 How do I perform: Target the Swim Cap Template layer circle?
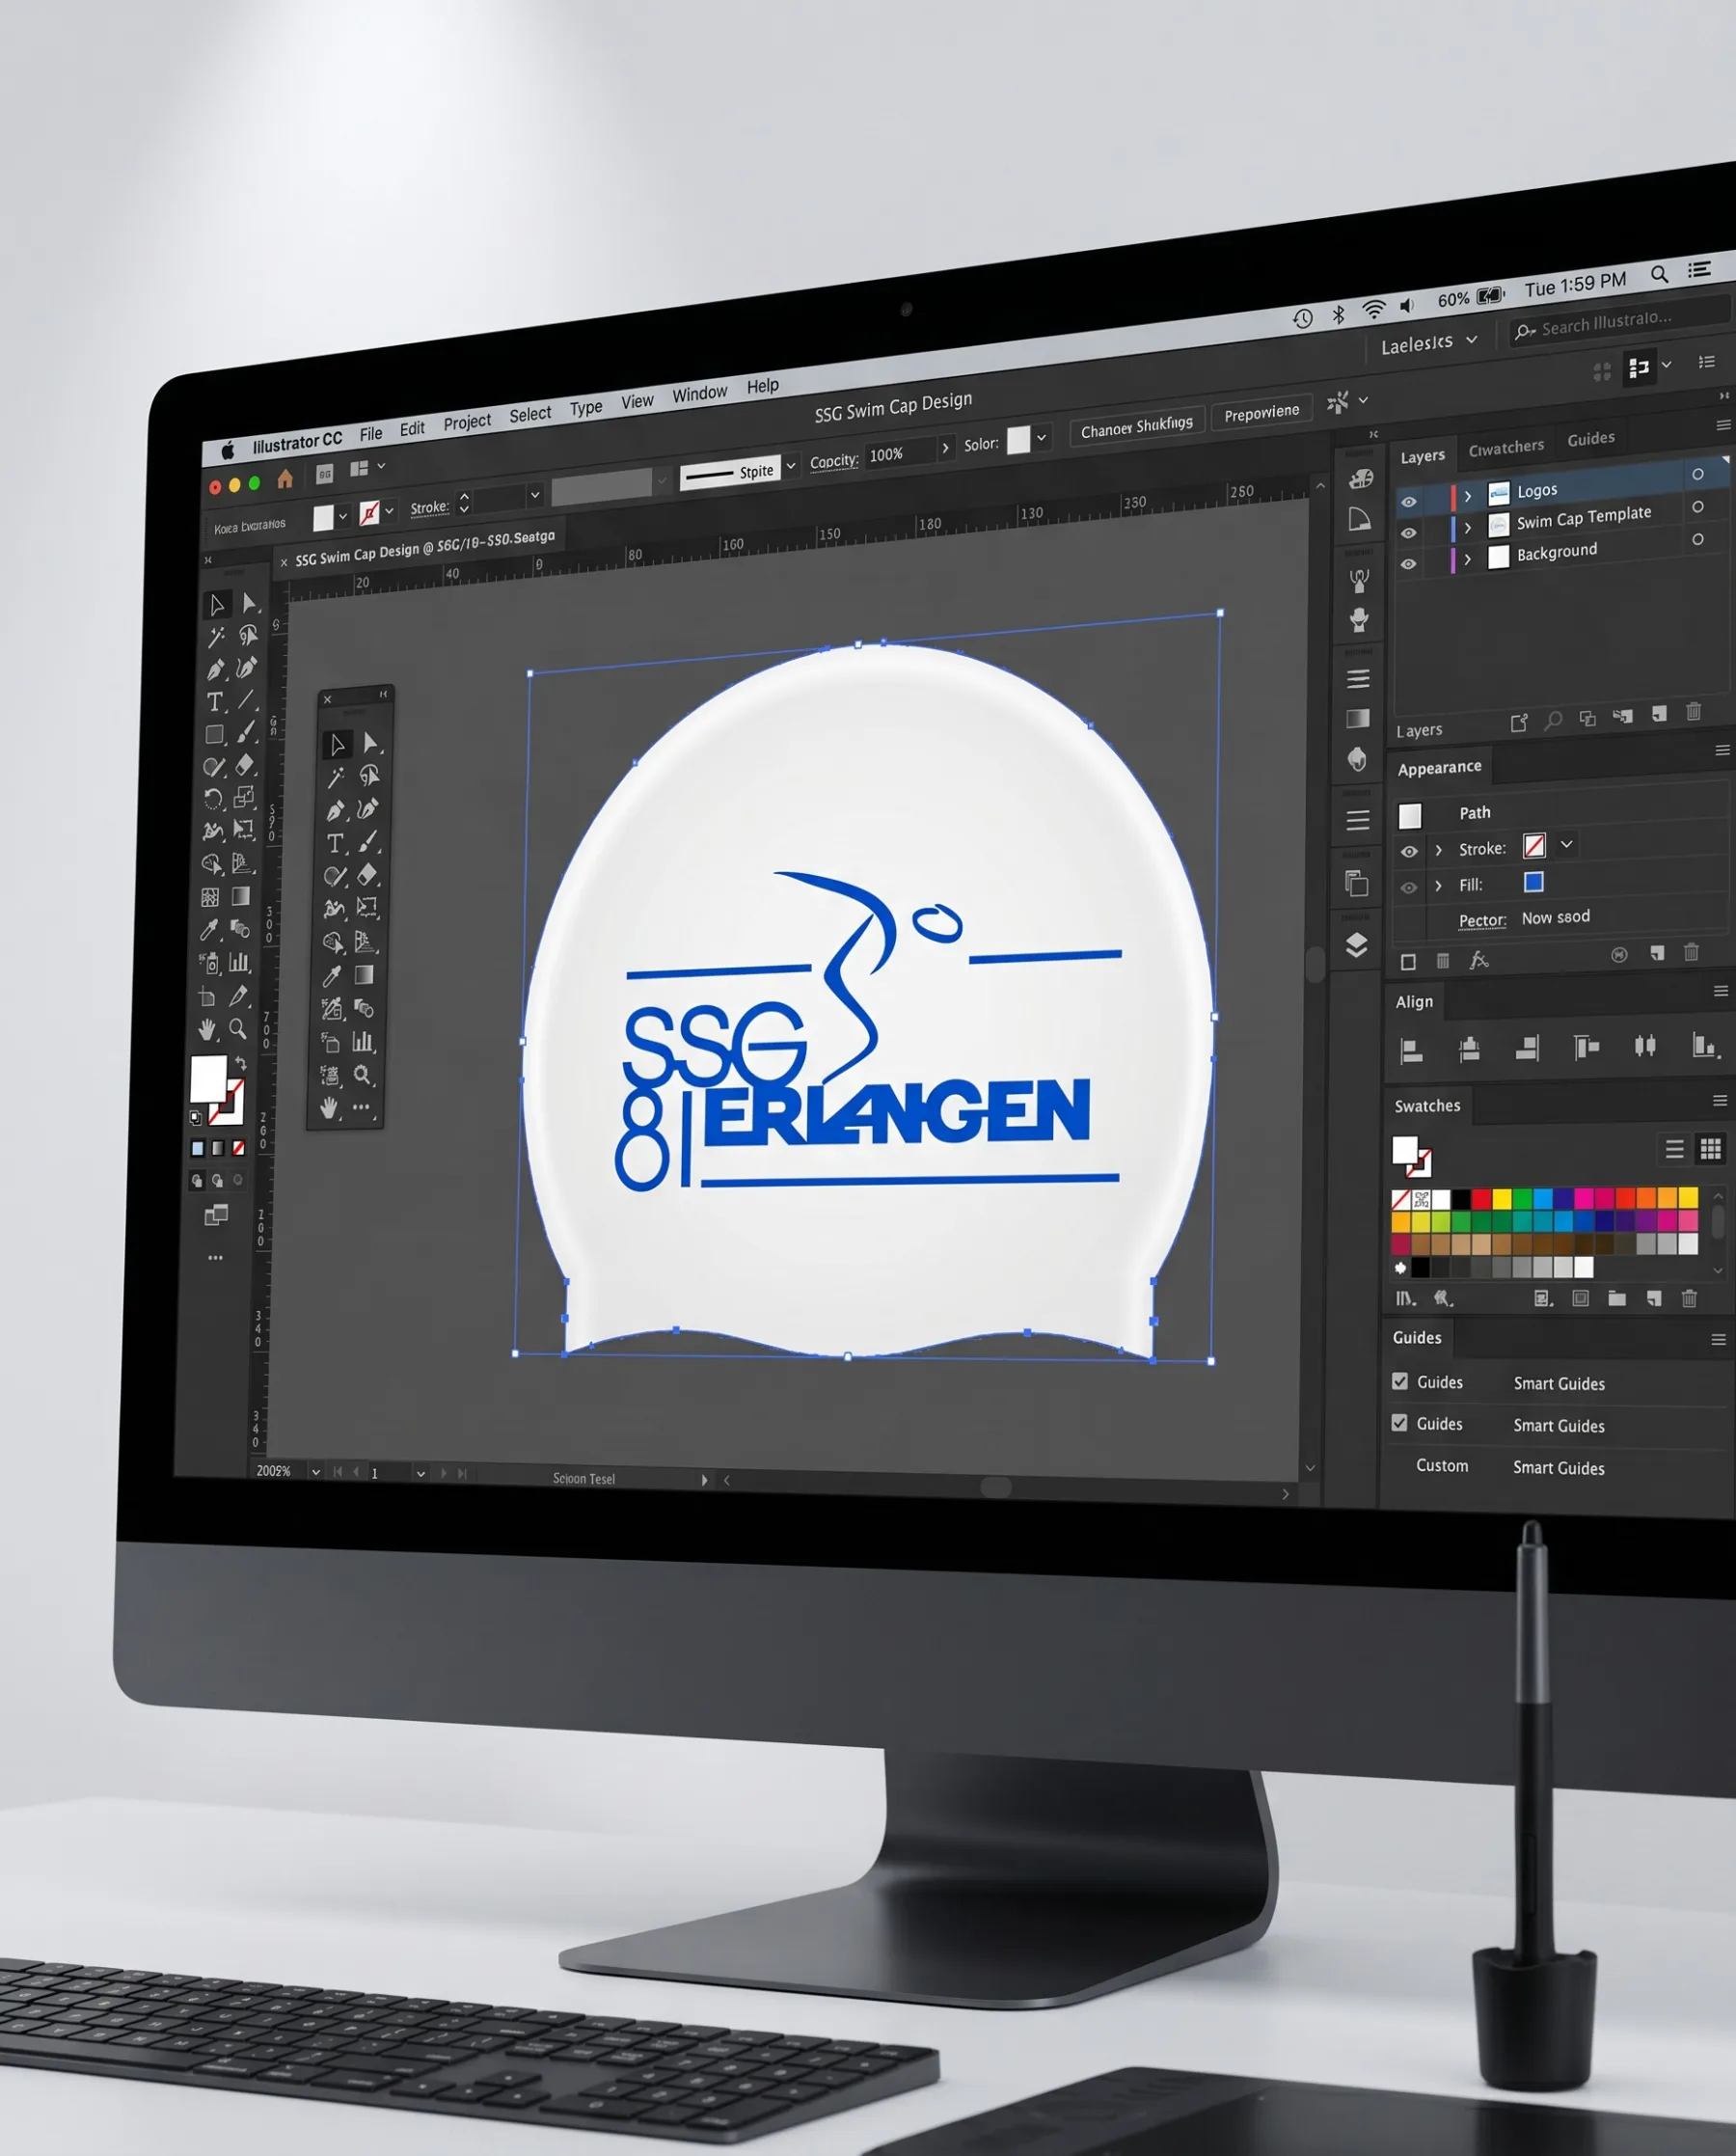pos(1697,507)
